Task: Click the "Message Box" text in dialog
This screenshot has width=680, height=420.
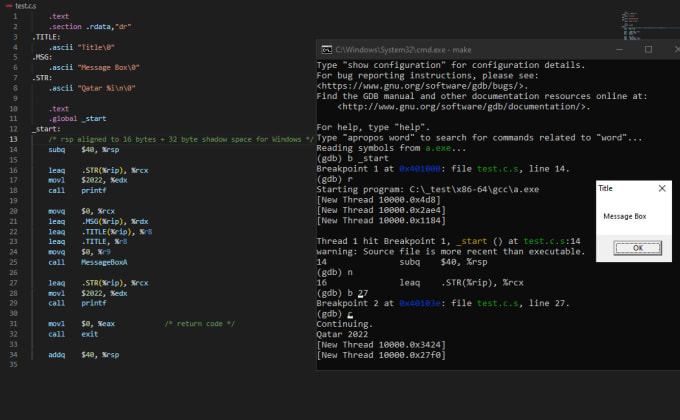Action: pyautogui.click(x=624, y=216)
